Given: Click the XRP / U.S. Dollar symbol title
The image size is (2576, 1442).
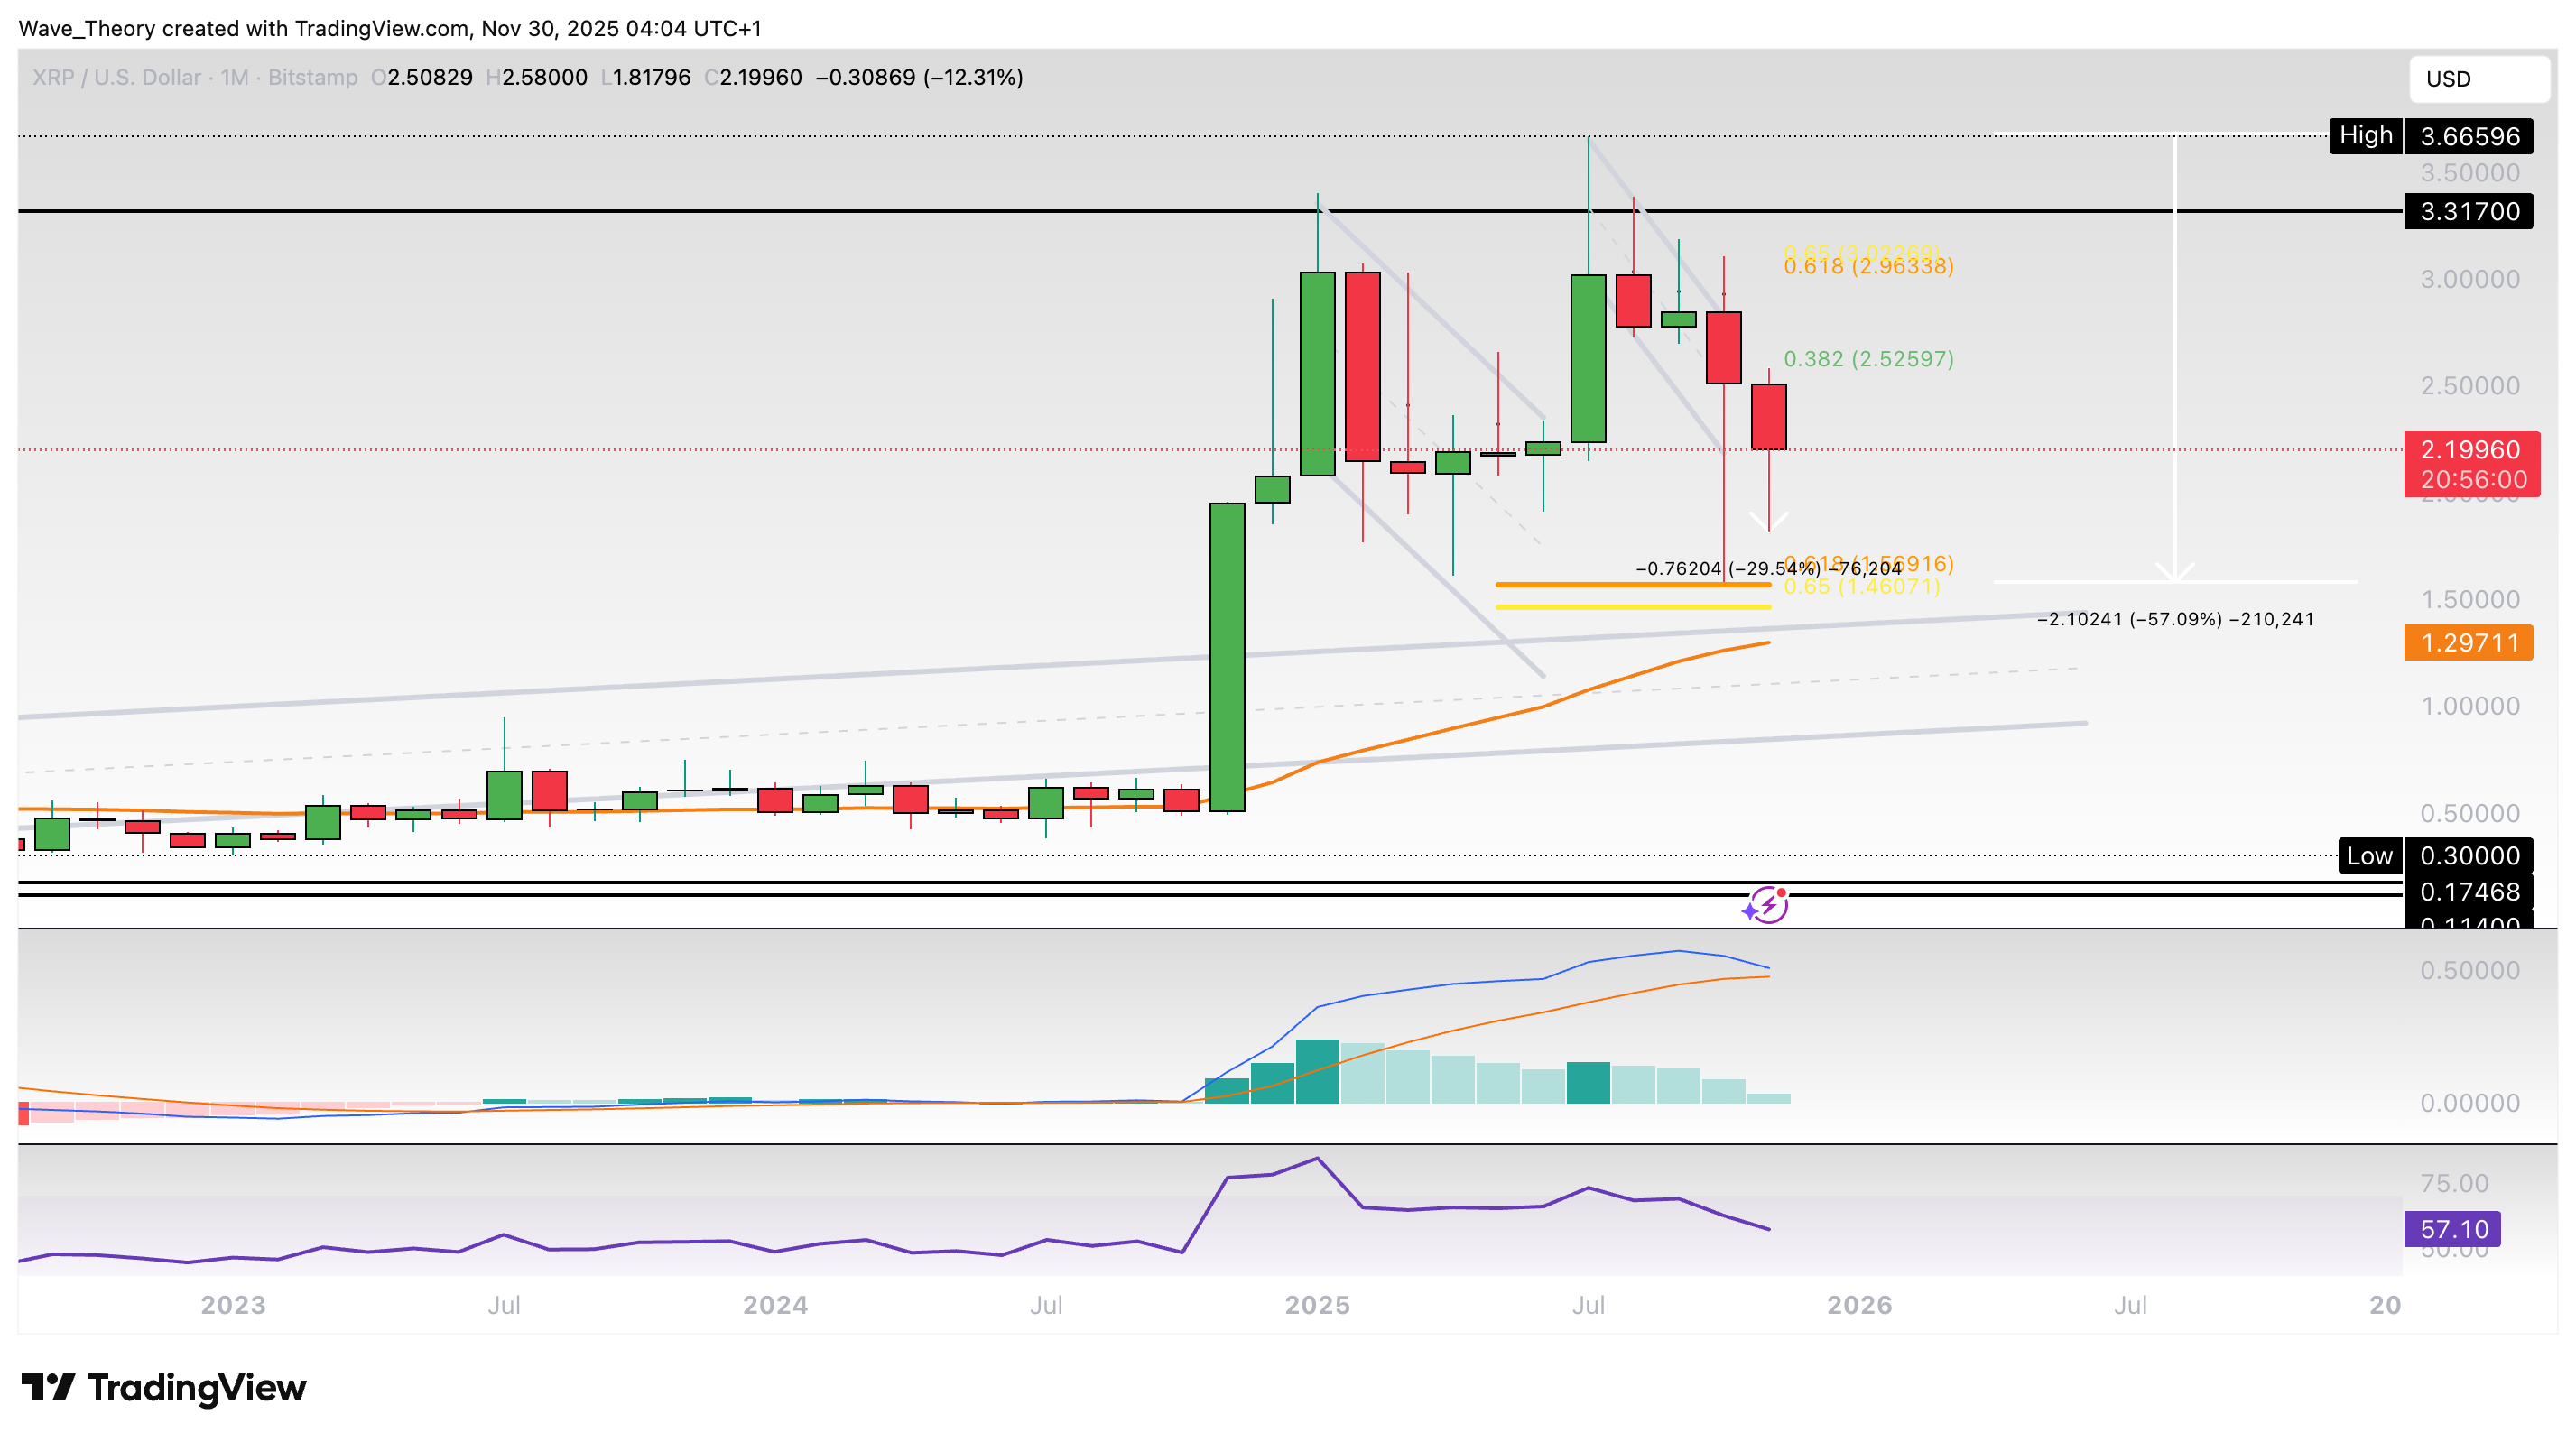Looking at the screenshot, I should [116, 78].
